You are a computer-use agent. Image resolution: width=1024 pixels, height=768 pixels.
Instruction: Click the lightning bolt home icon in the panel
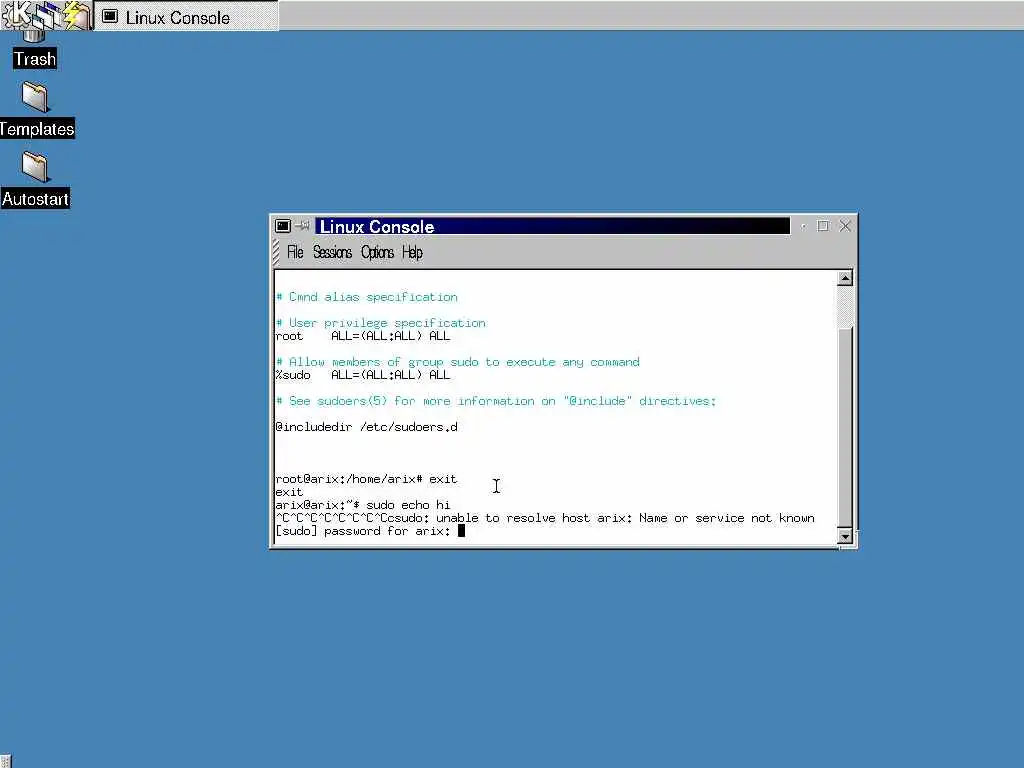[77, 14]
